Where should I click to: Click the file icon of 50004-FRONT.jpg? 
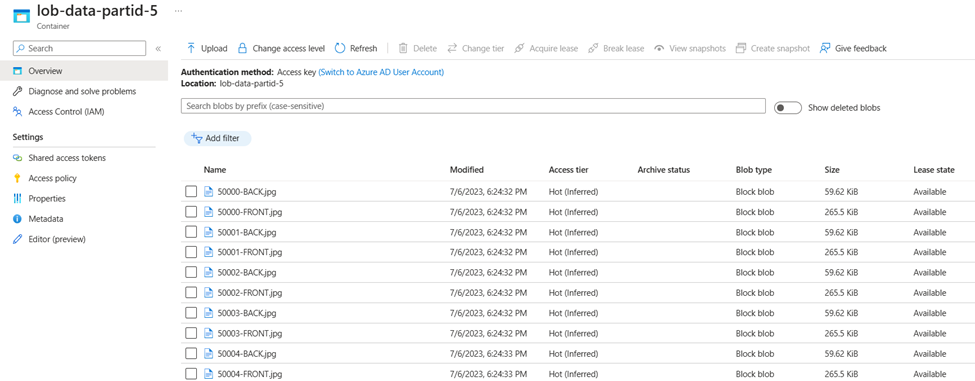pos(209,374)
